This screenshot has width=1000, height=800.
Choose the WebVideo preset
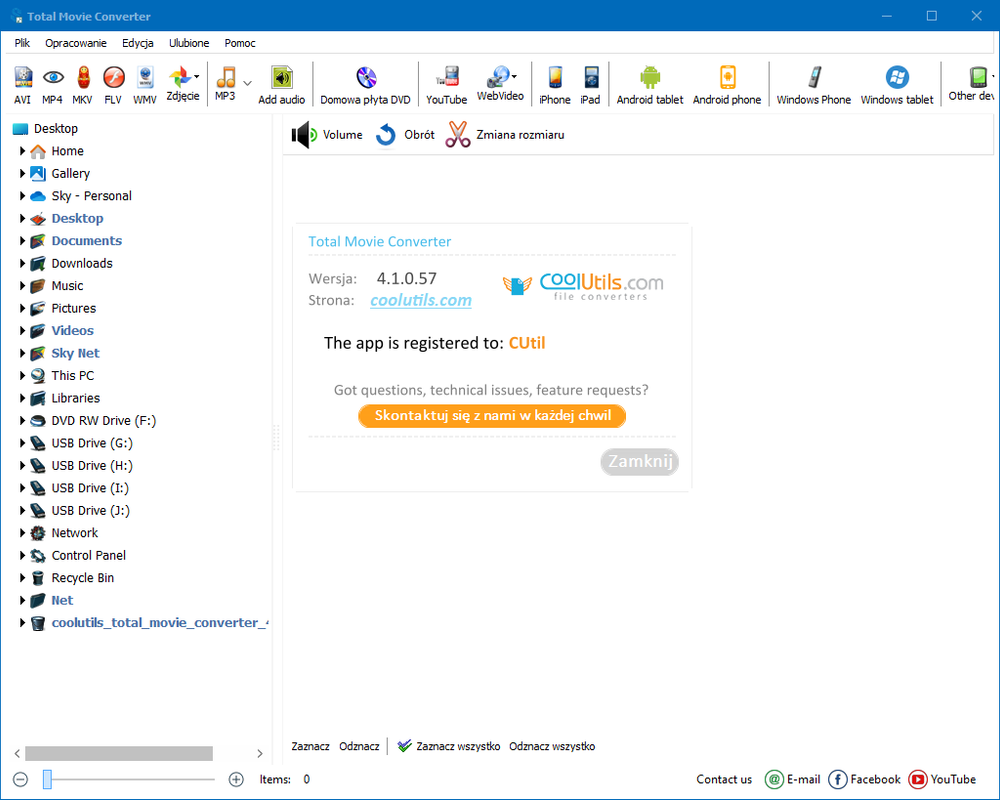tap(498, 84)
